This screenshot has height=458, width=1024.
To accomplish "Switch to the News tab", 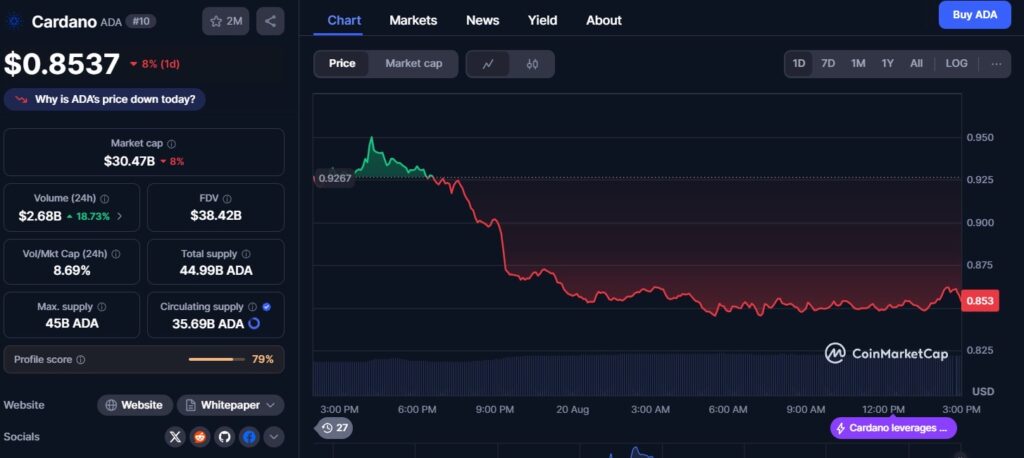I will coord(483,20).
